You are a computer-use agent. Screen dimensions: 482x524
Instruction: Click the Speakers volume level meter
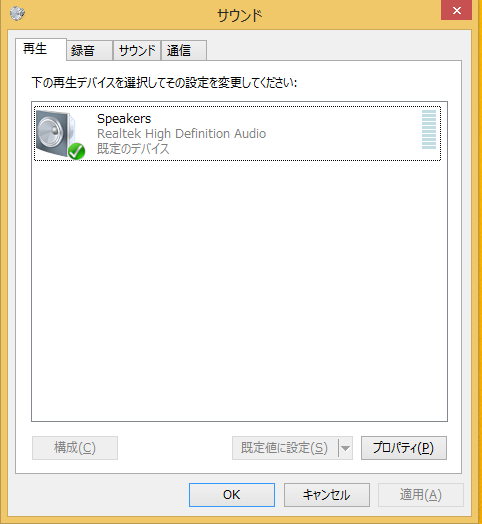(x=429, y=129)
